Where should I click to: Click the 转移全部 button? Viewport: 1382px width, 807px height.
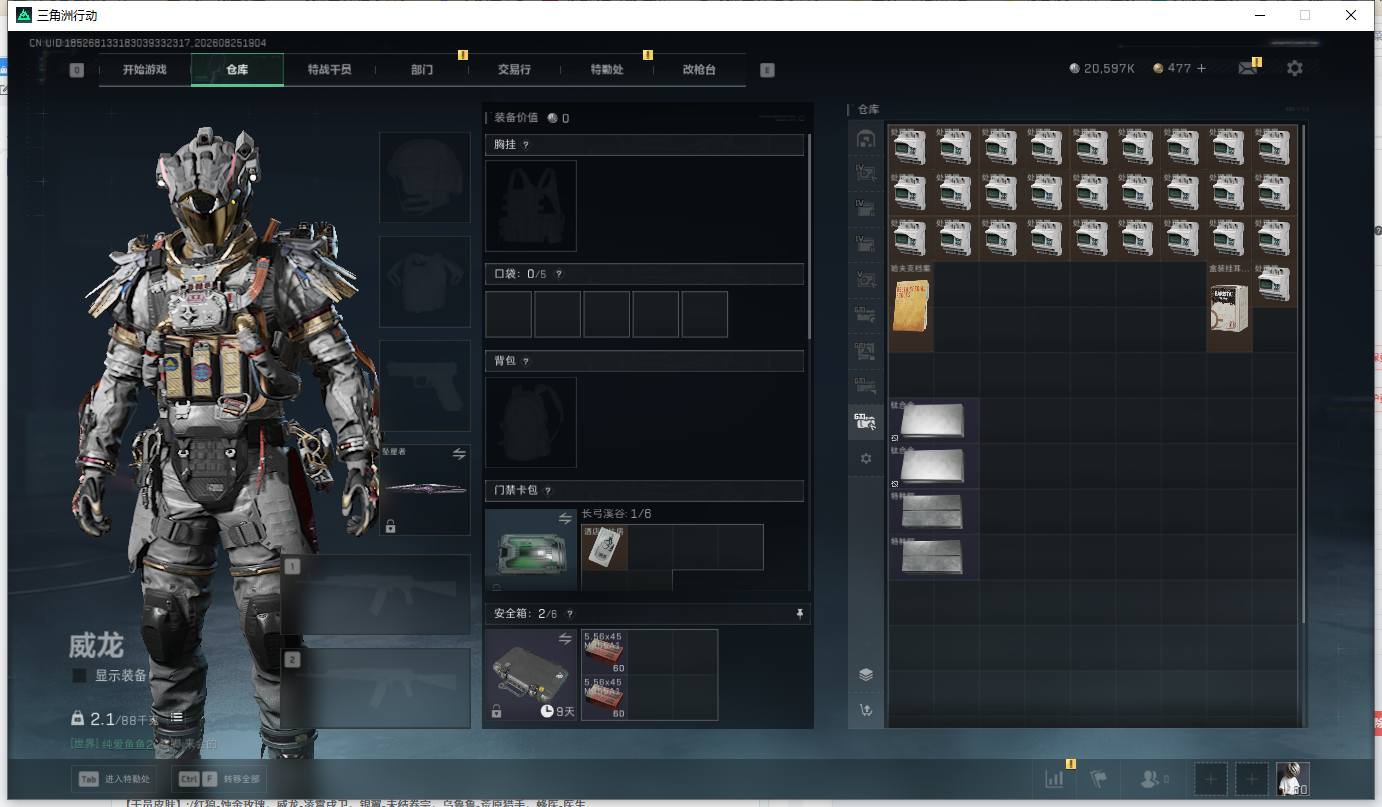click(219, 779)
